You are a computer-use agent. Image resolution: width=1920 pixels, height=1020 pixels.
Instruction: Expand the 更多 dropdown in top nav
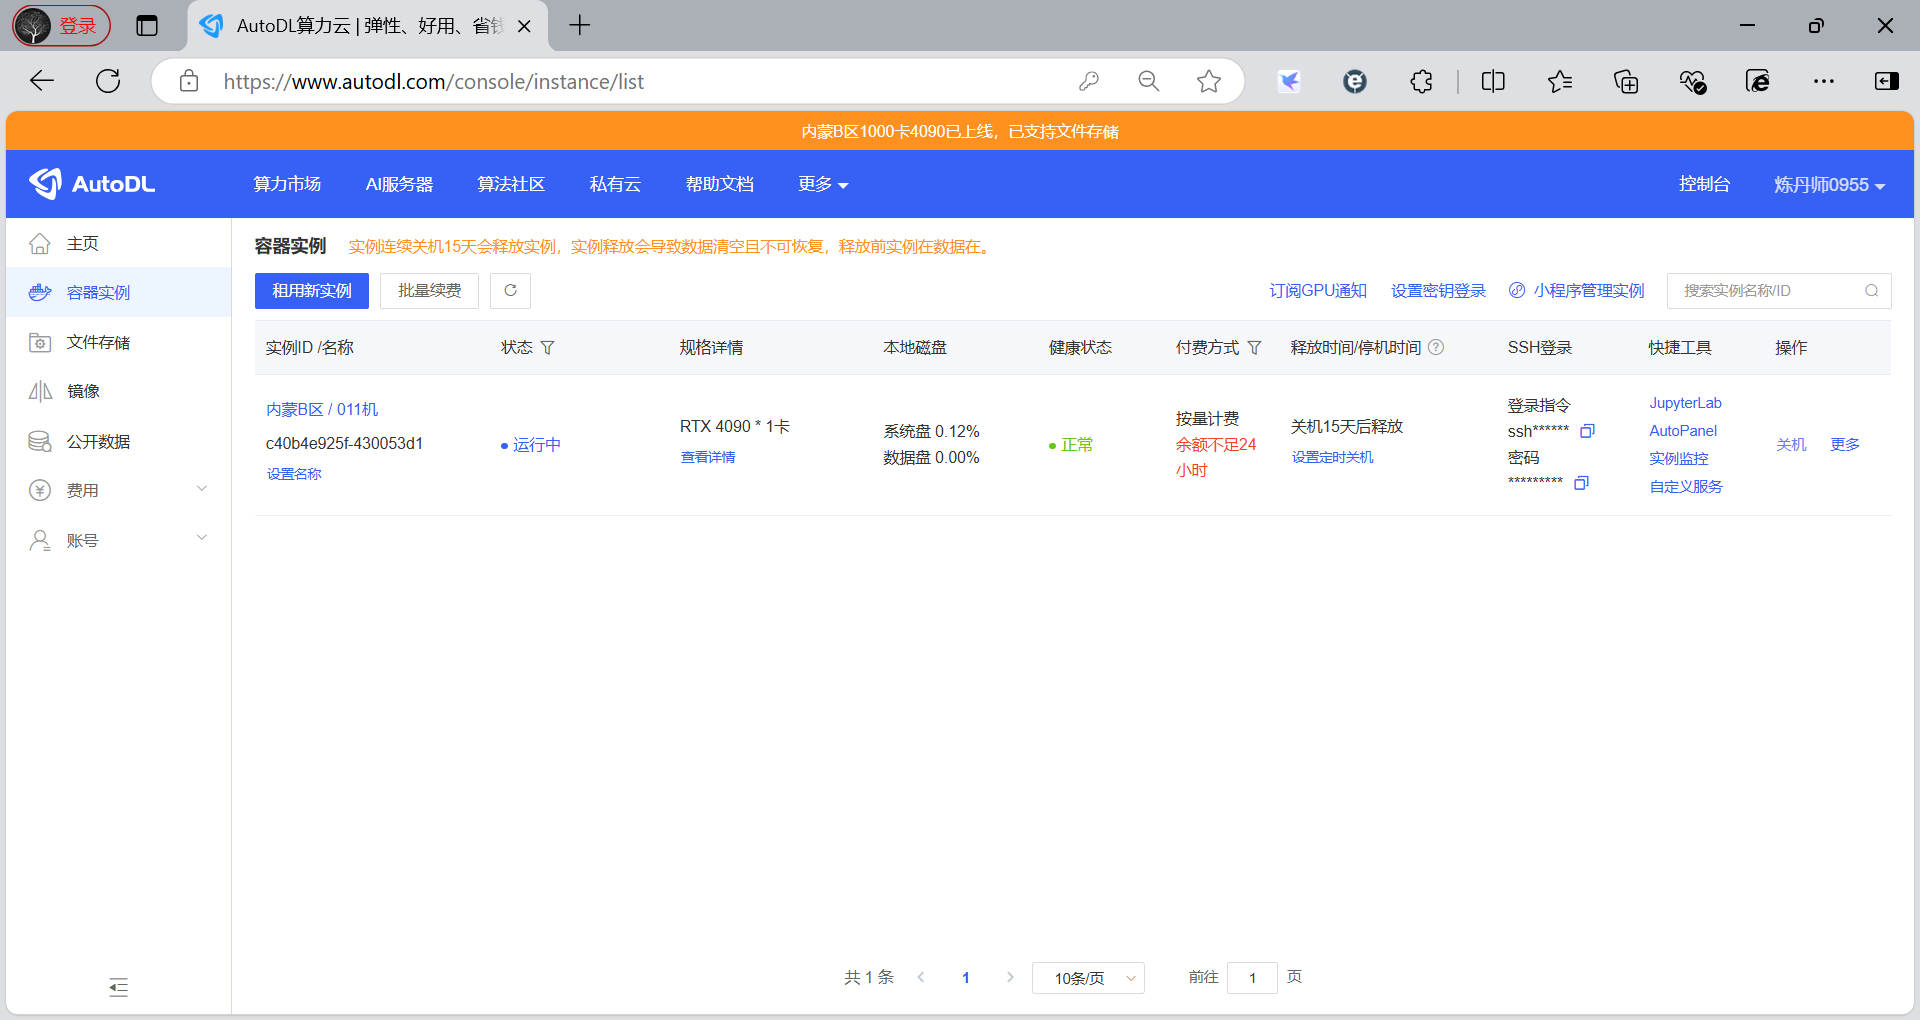click(x=823, y=184)
